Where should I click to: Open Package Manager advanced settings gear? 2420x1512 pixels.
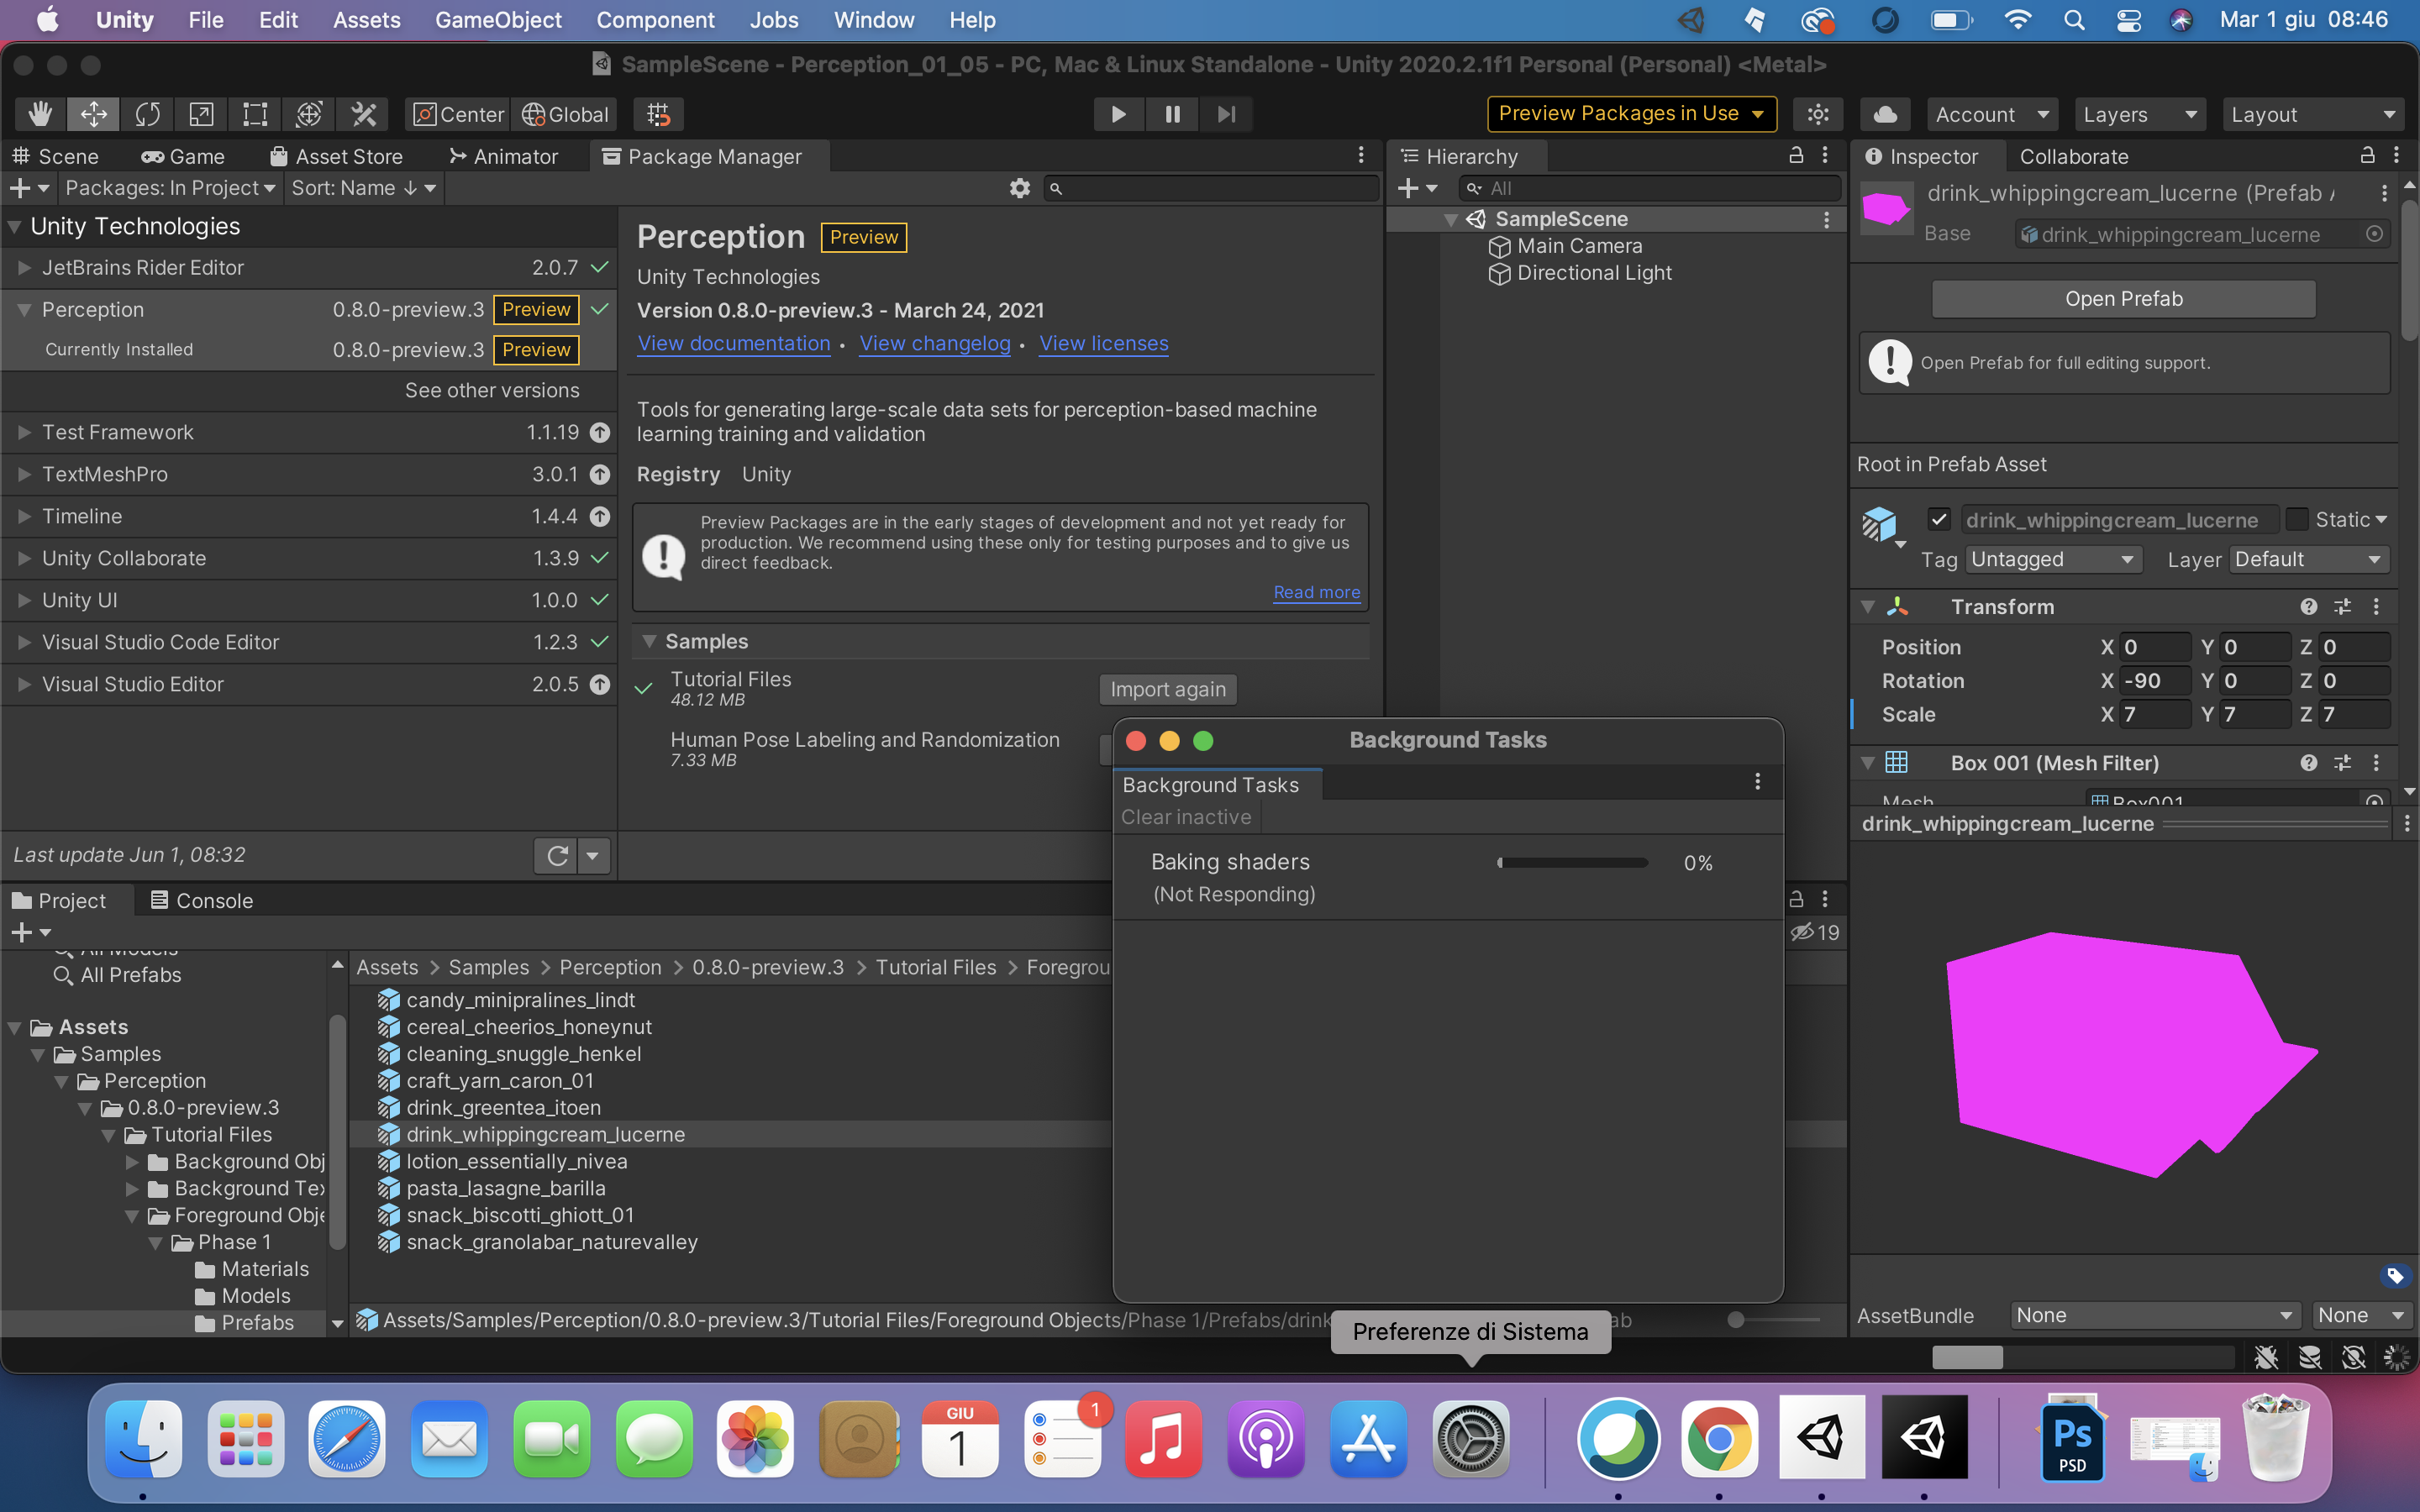click(x=1019, y=187)
